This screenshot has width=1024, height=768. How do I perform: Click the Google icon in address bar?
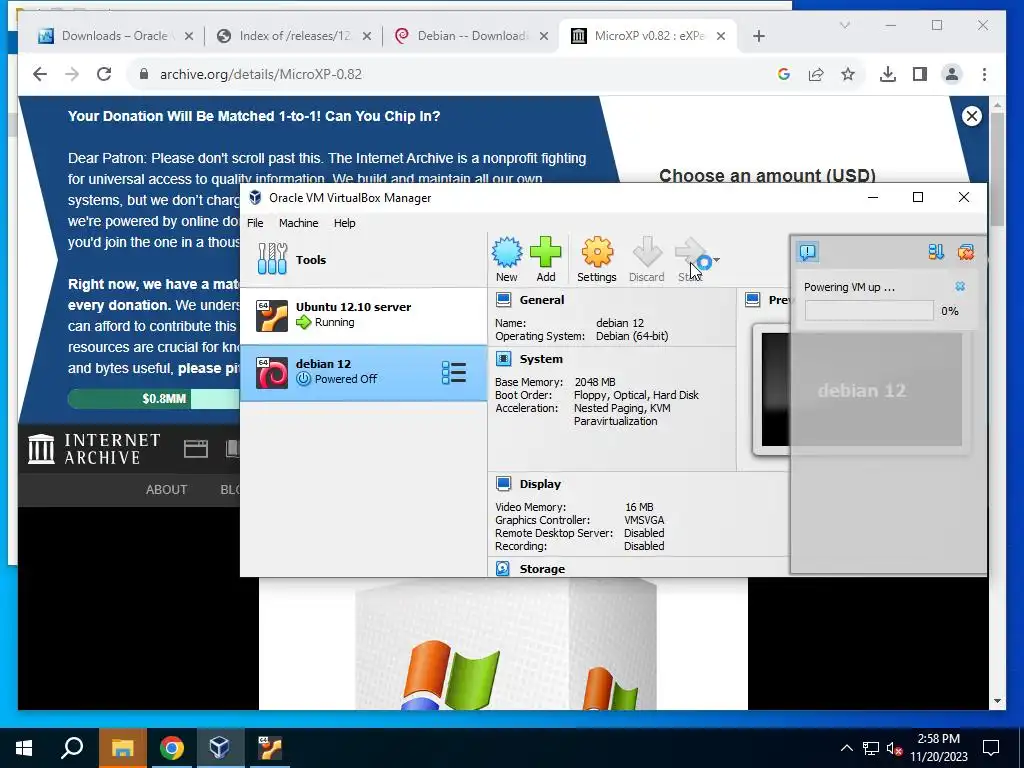(x=784, y=74)
